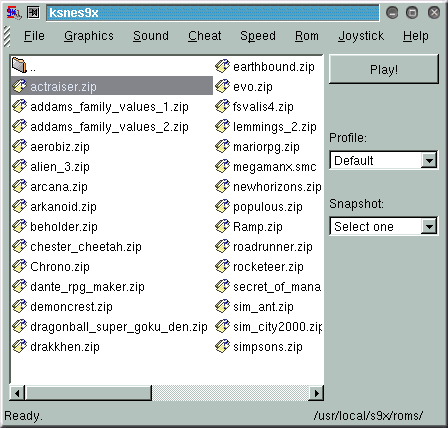Click the horizontal scrollbar thumb
448x428 pixels.
88,393
